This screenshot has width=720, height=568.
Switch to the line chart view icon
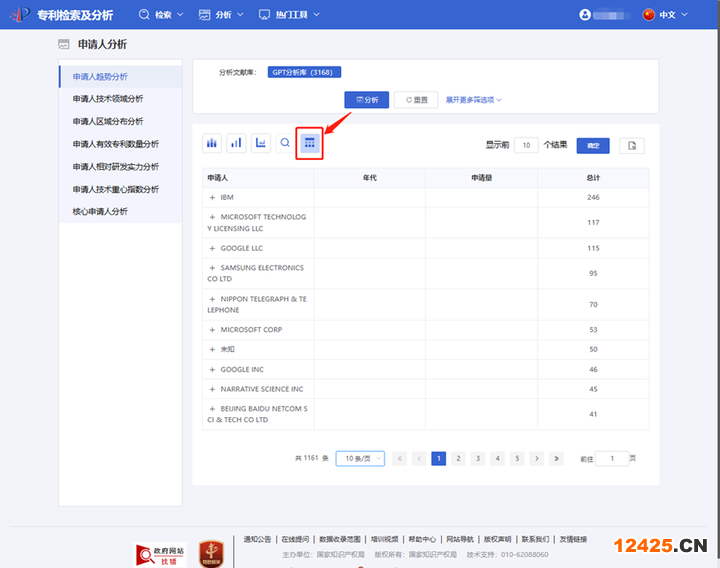pos(261,143)
